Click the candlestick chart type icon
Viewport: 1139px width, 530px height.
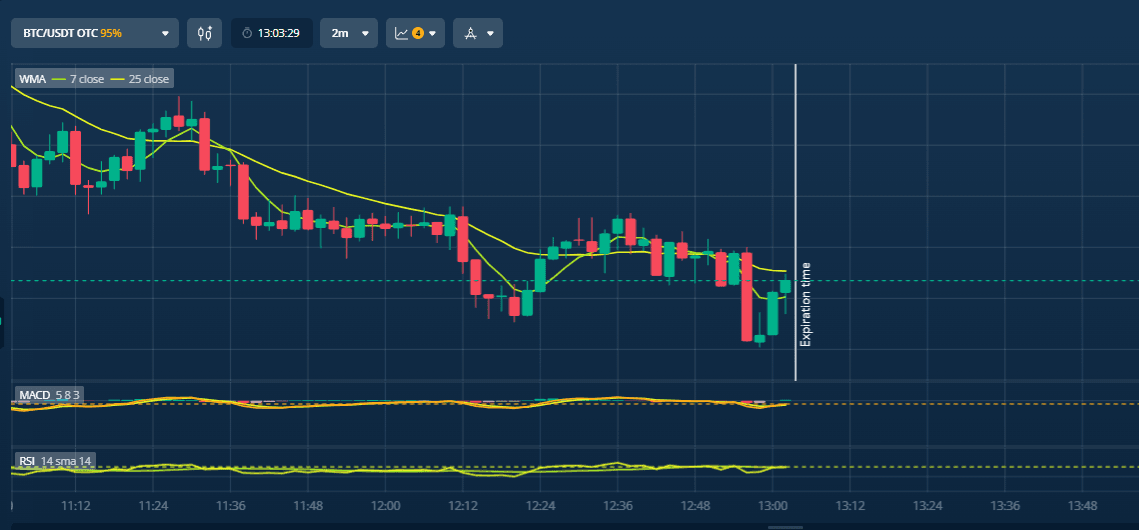204,33
